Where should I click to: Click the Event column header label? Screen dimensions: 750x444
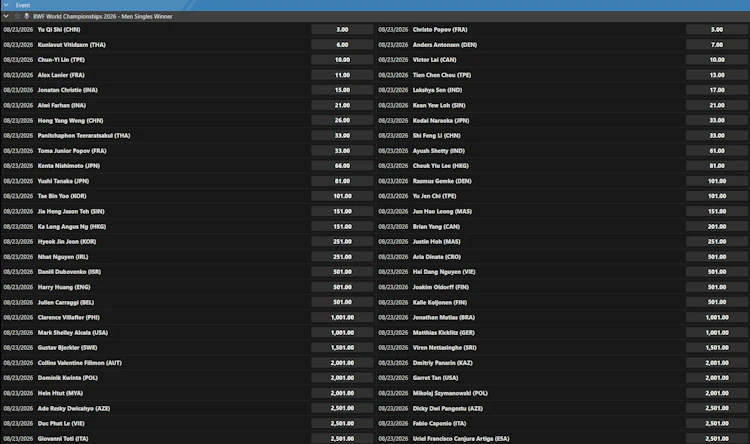click(x=23, y=5)
